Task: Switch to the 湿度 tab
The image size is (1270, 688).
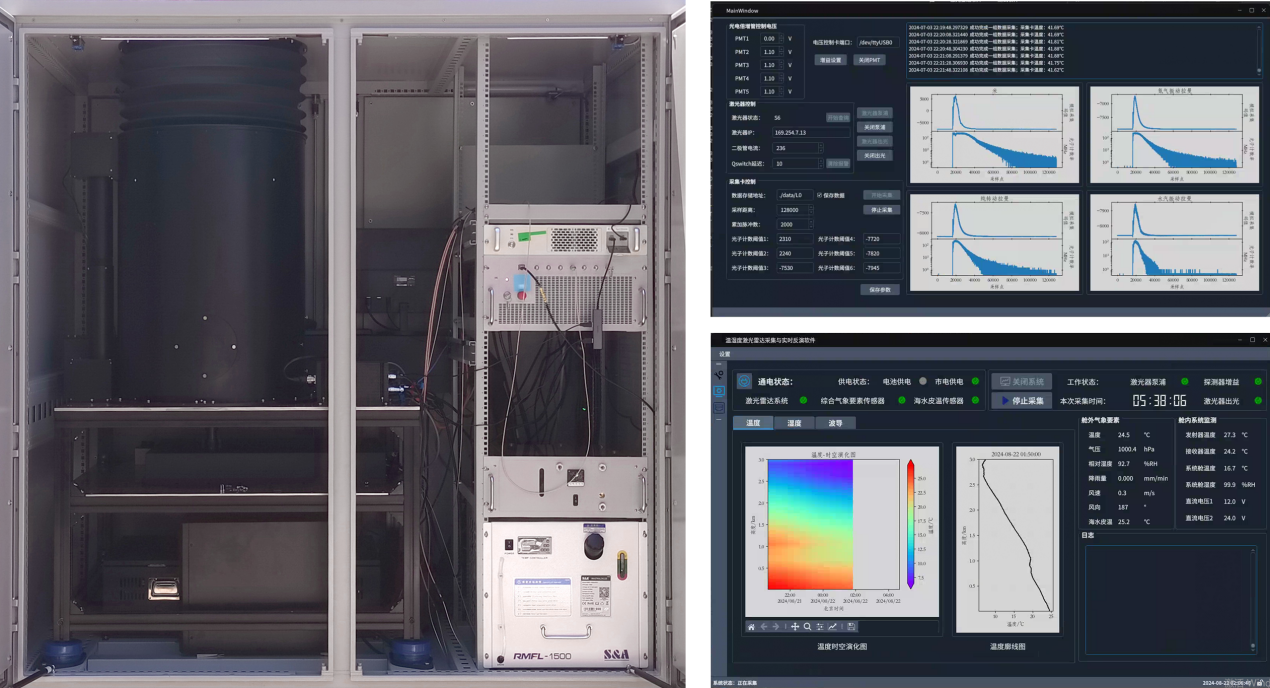Action: (794, 423)
